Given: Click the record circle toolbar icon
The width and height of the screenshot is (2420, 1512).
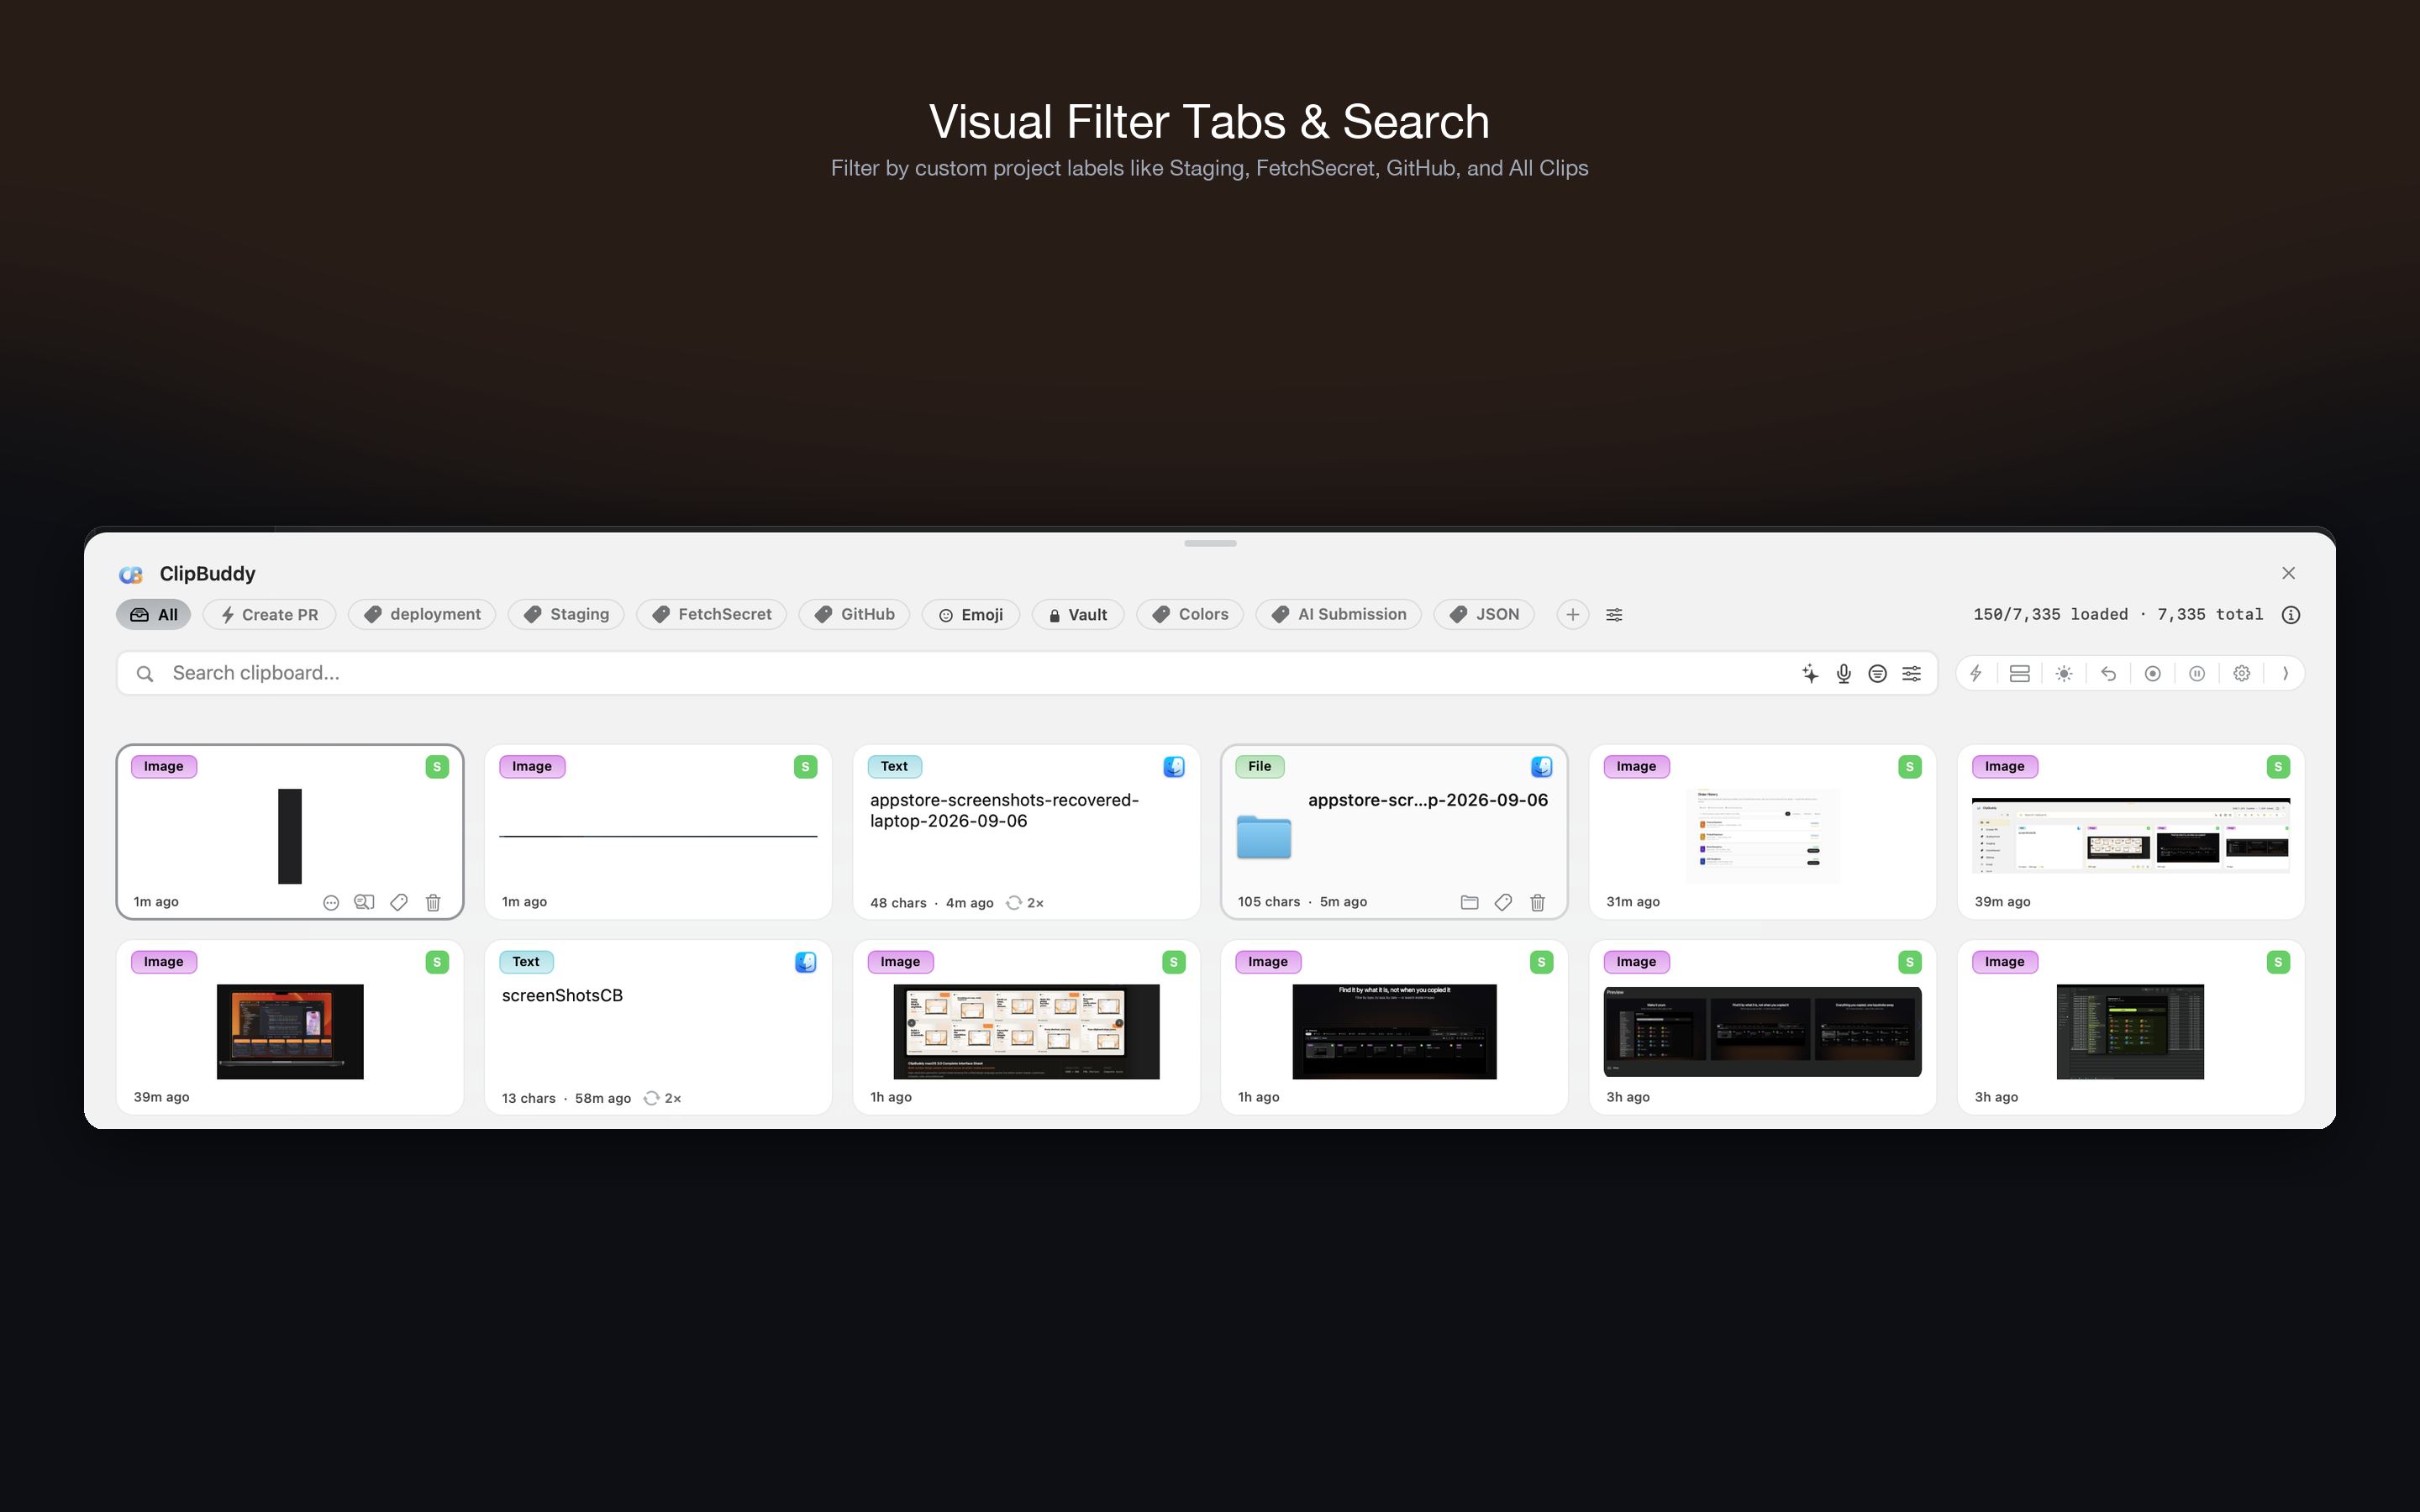Looking at the screenshot, I should pyautogui.click(x=2153, y=674).
